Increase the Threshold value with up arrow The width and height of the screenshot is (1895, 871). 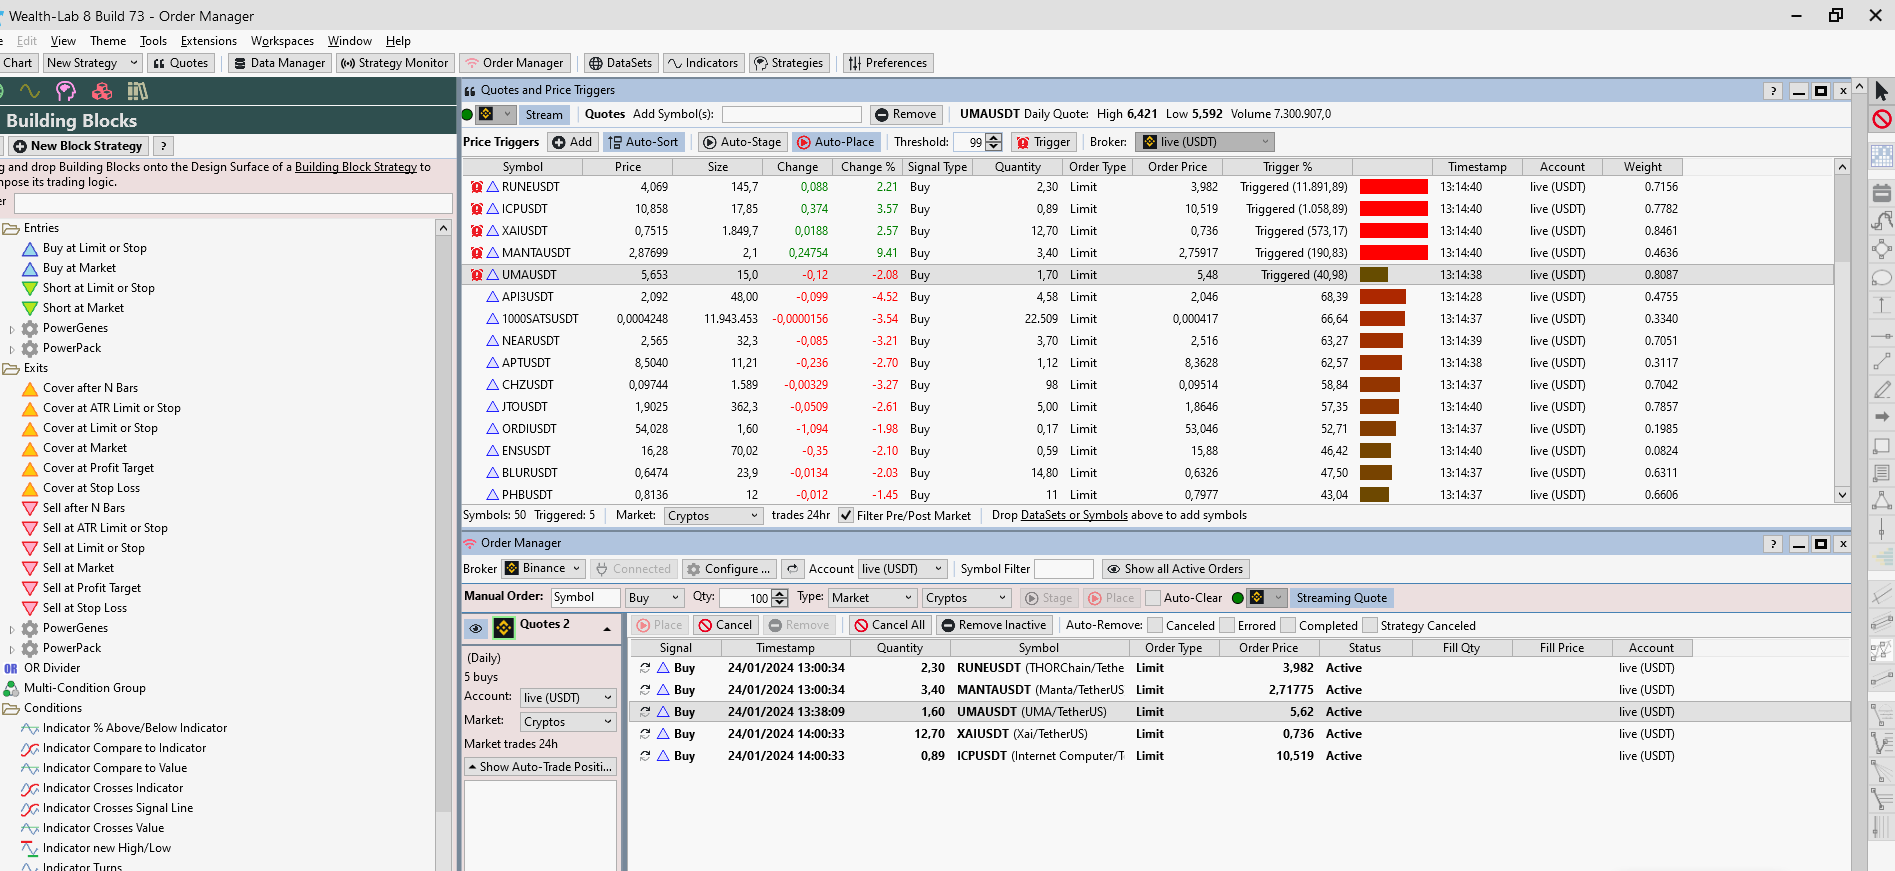click(994, 138)
